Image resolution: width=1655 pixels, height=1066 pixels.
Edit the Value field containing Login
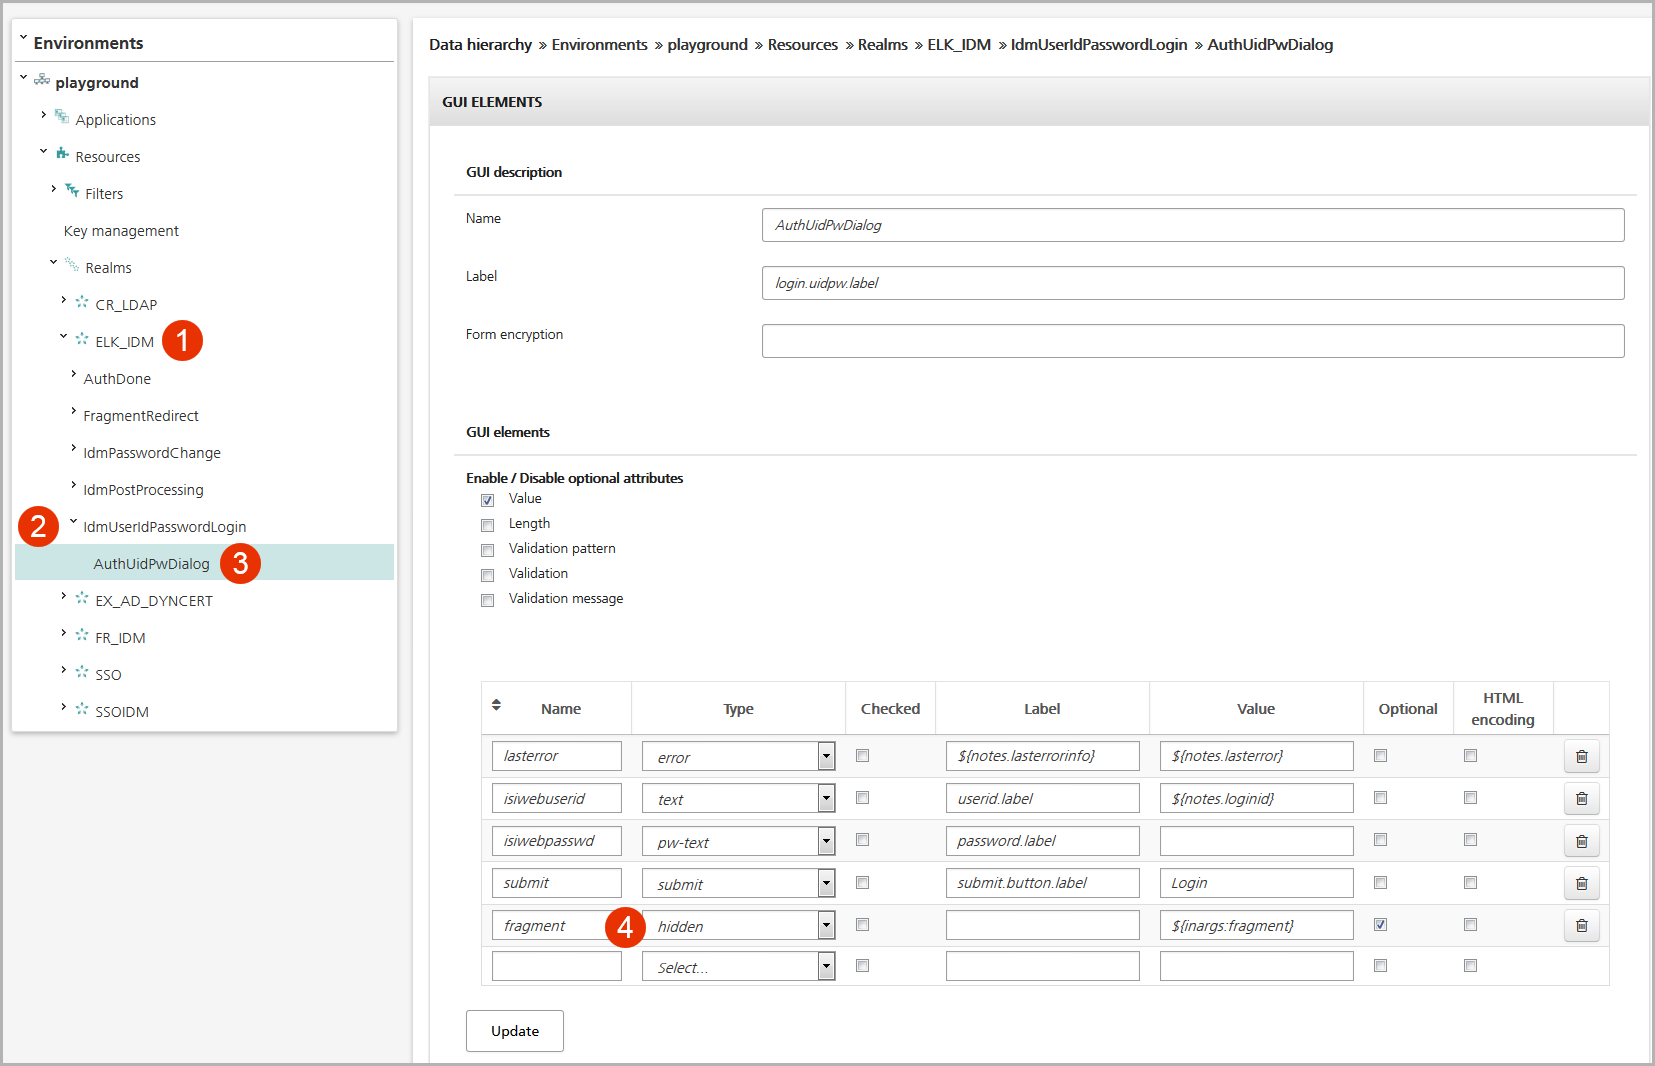pos(1256,883)
